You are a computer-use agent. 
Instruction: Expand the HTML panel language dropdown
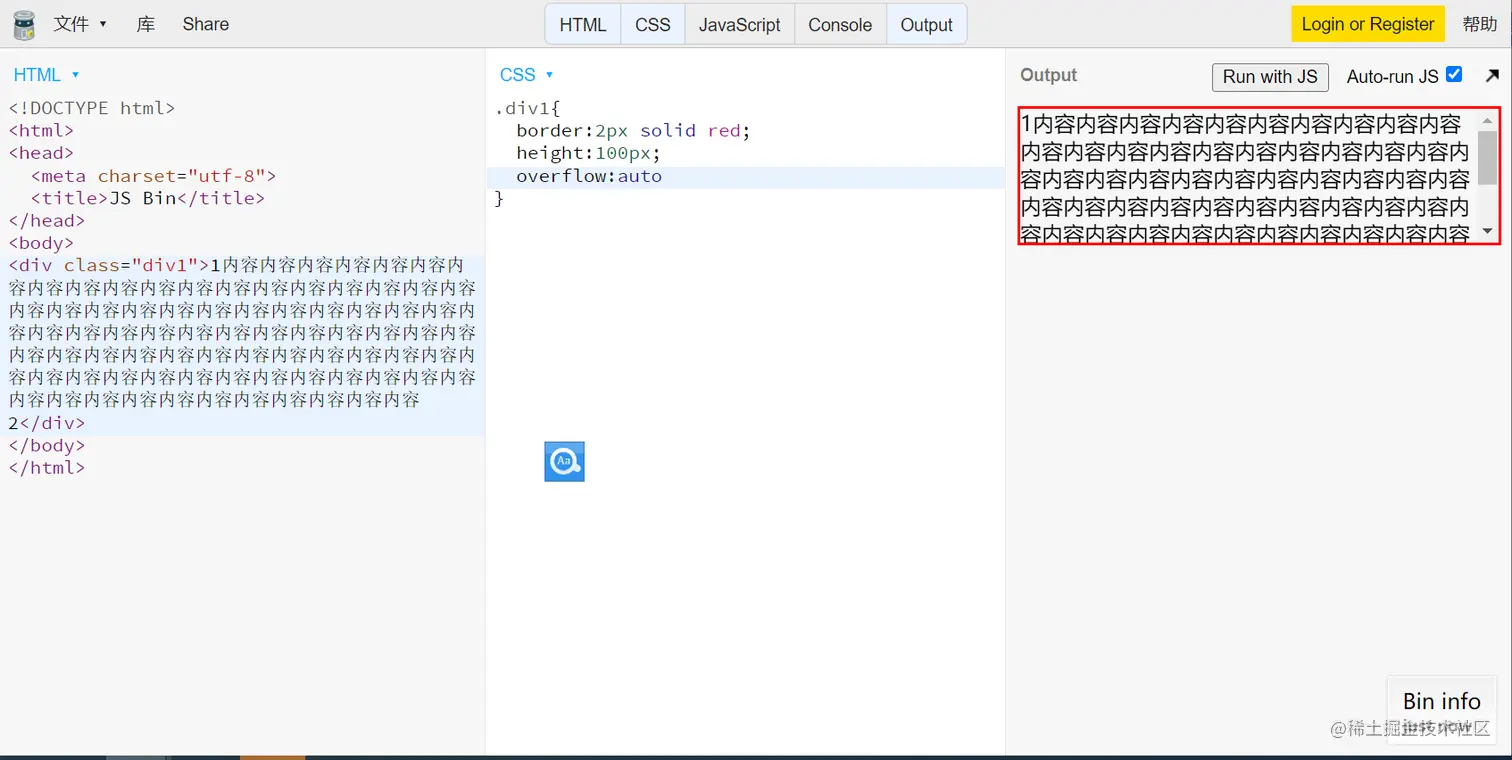pos(46,75)
